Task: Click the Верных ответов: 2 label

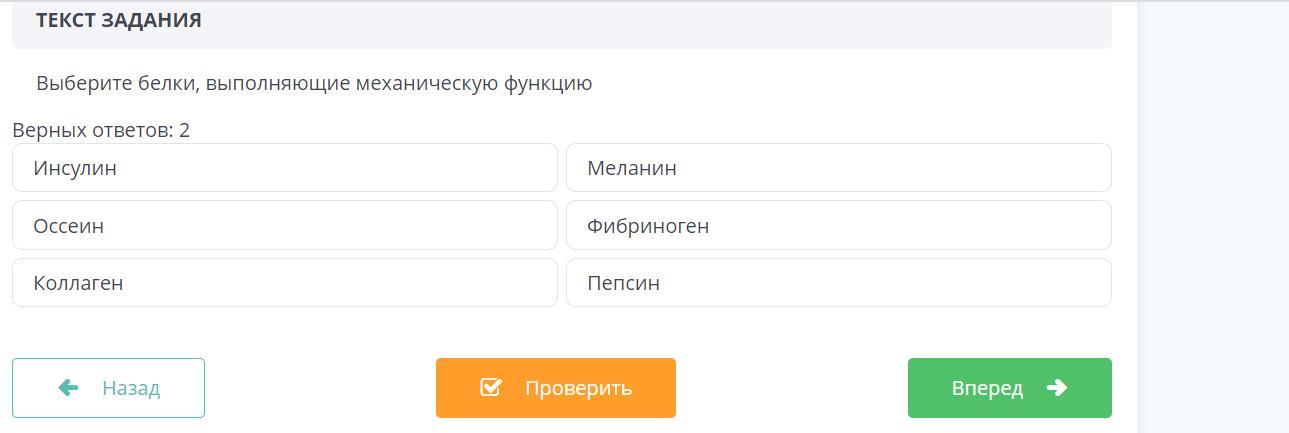Action: pyautogui.click(x=100, y=130)
